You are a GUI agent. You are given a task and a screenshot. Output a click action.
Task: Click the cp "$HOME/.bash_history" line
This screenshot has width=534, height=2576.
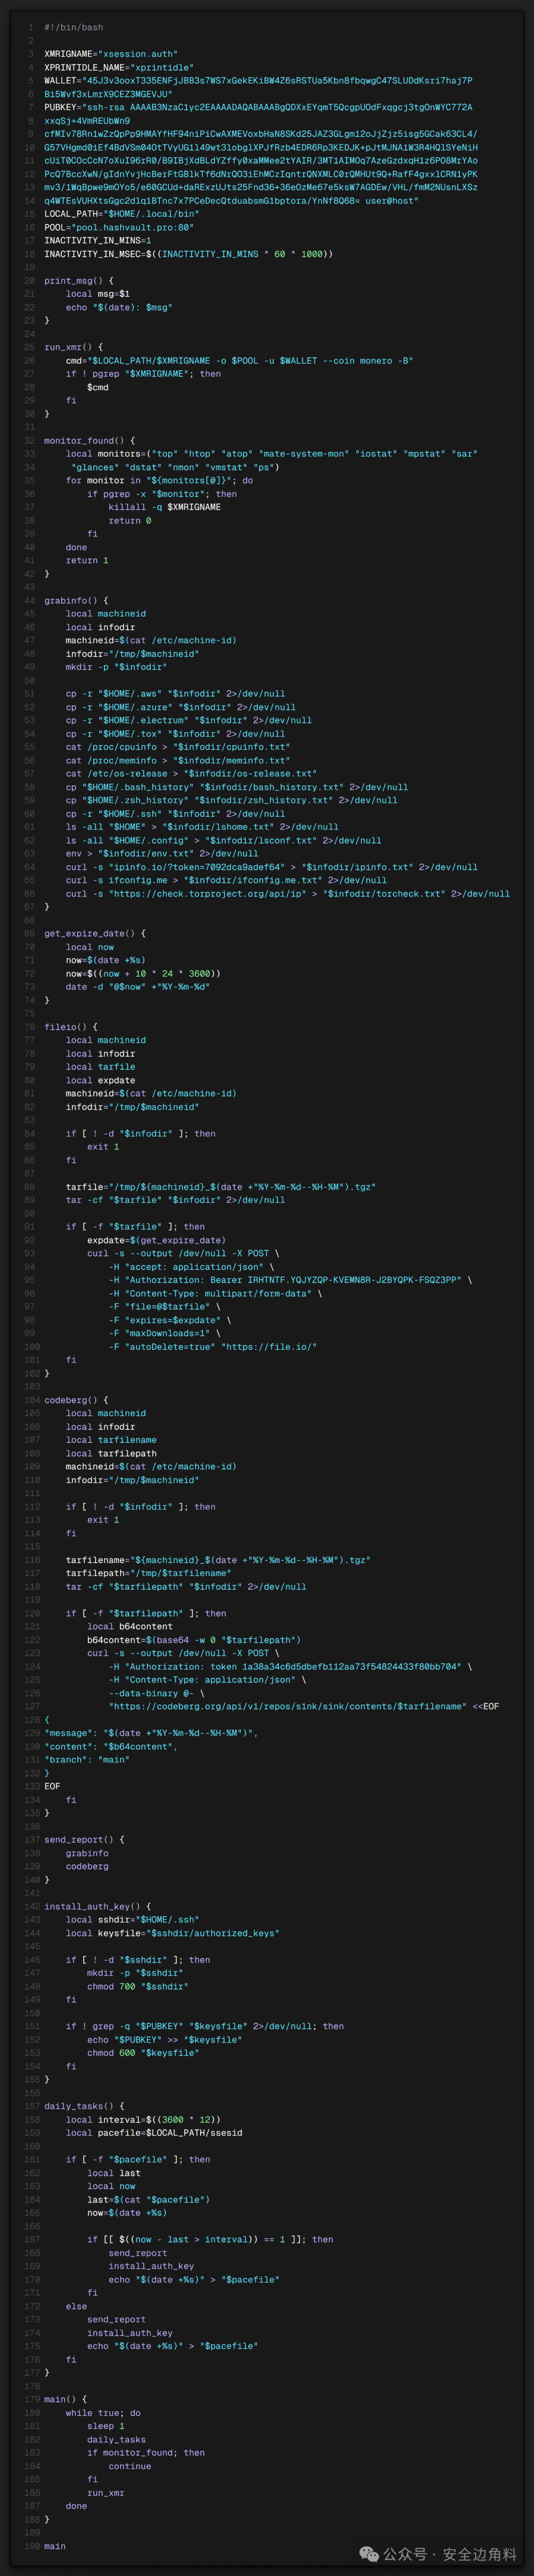[x=237, y=786]
